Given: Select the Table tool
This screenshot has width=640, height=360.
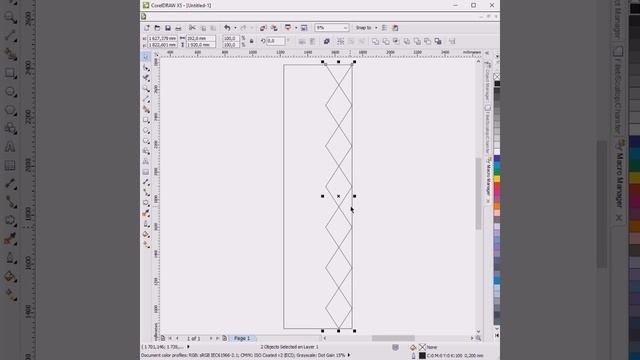Looking at the screenshot, I should point(146,172).
